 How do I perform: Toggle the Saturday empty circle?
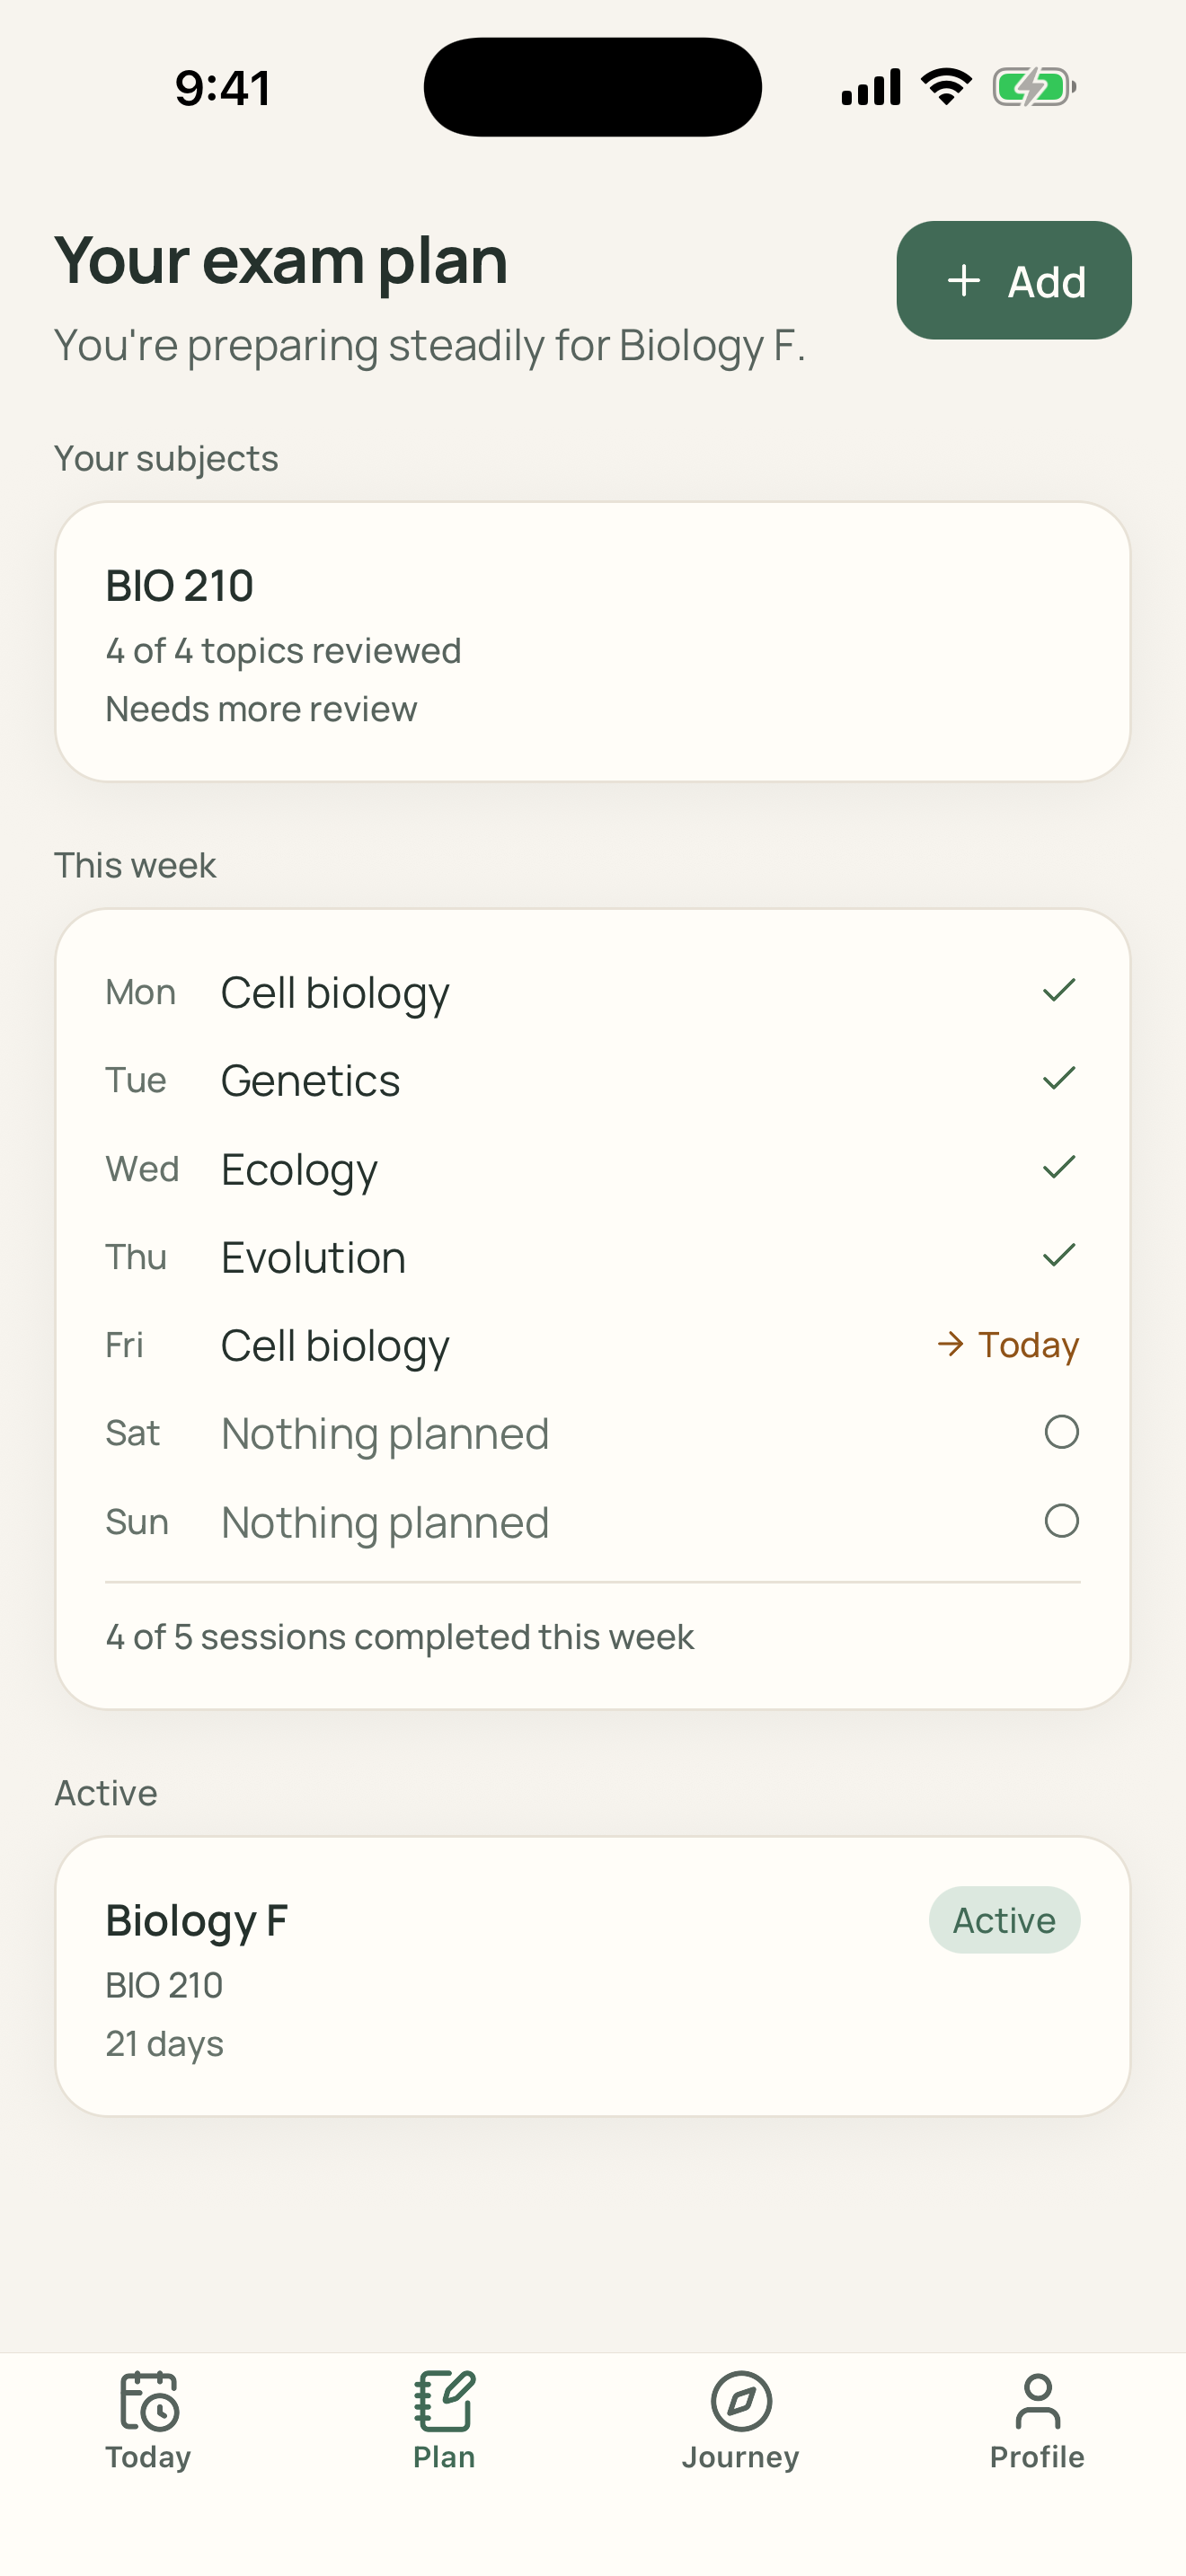(x=1061, y=1432)
